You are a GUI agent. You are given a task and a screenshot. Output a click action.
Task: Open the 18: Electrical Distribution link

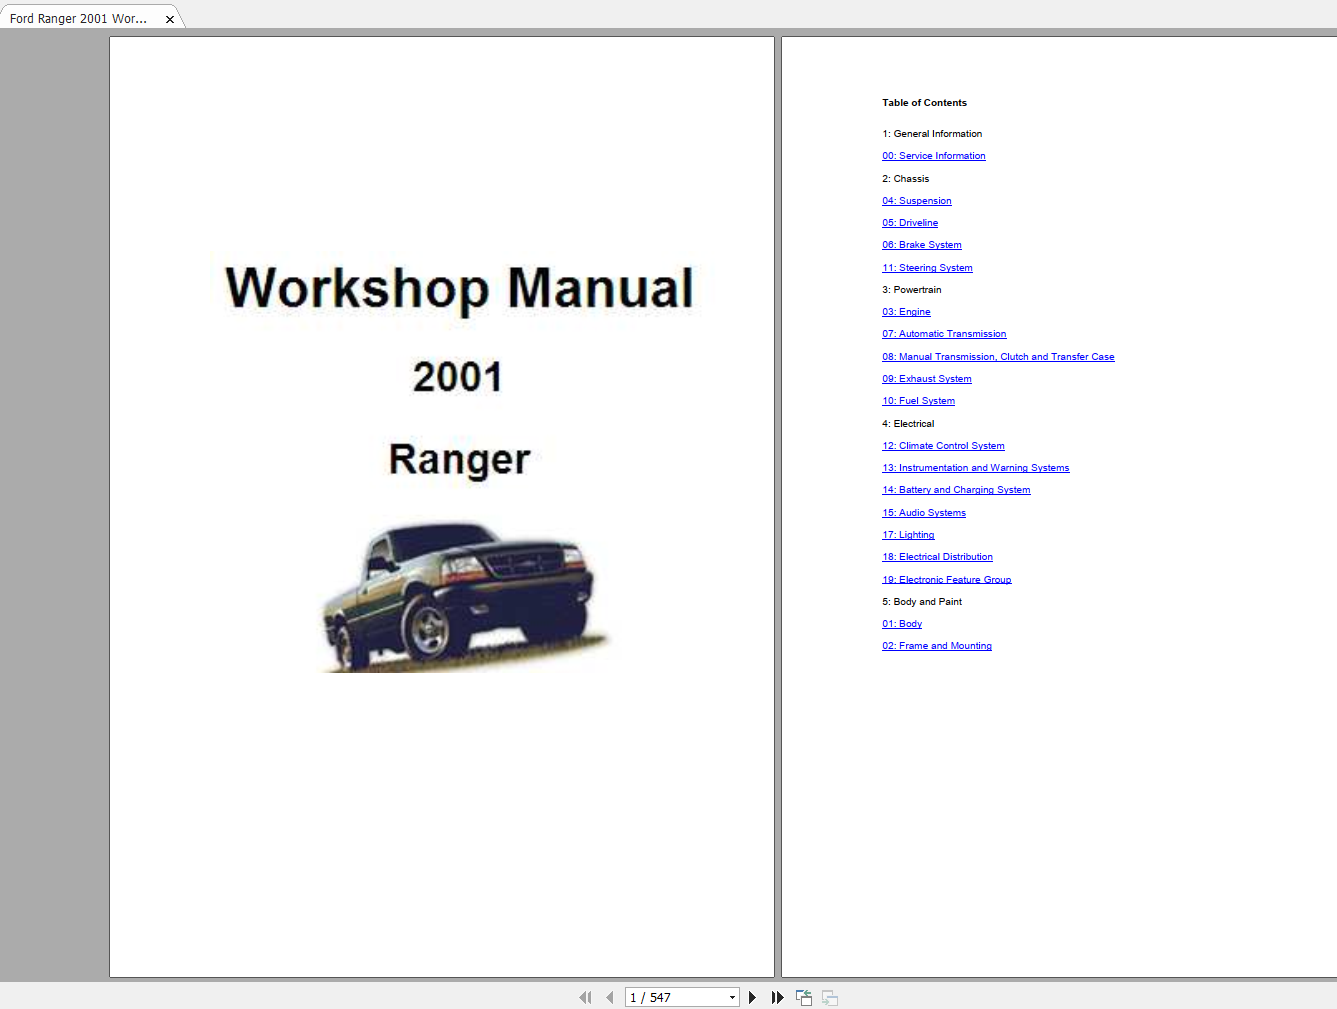937,557
